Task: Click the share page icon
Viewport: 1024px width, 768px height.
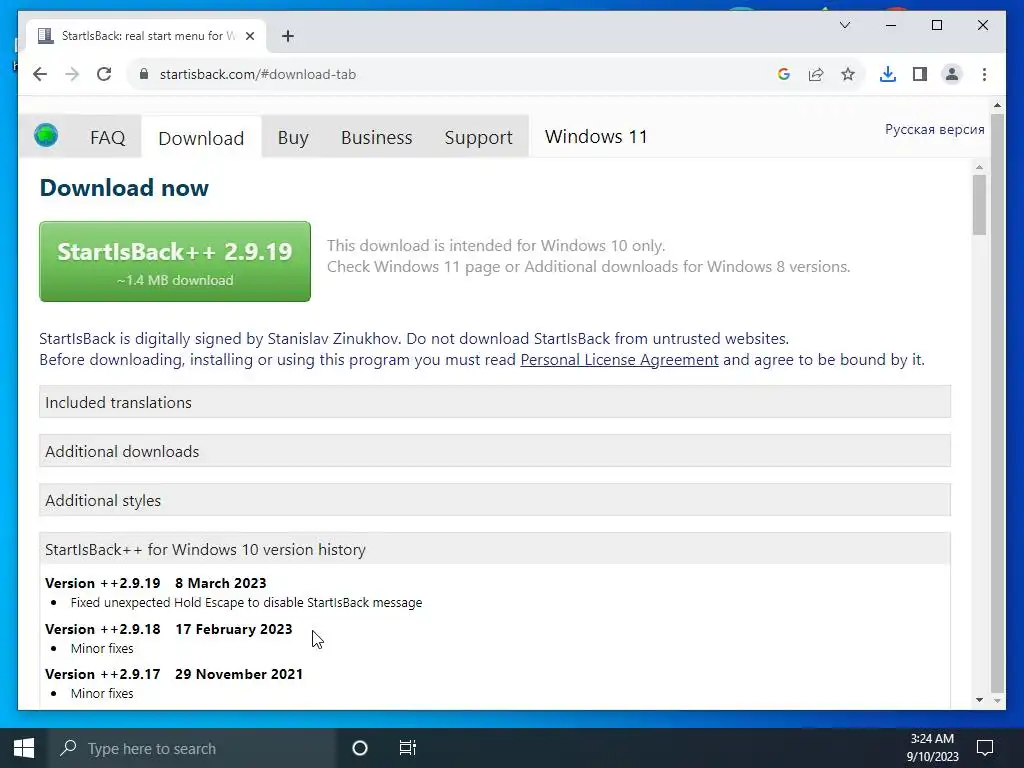Action: 816,74
